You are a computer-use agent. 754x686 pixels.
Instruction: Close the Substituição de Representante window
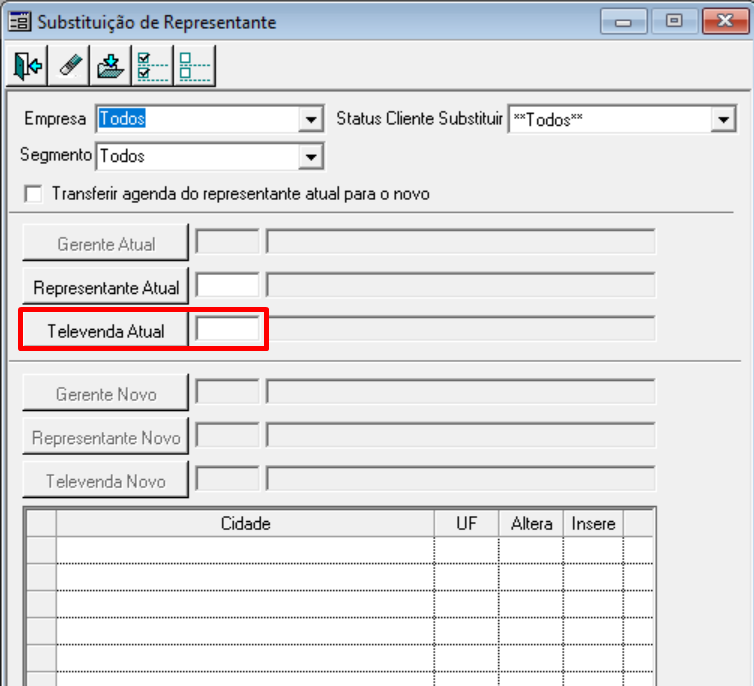pos(725,22)
